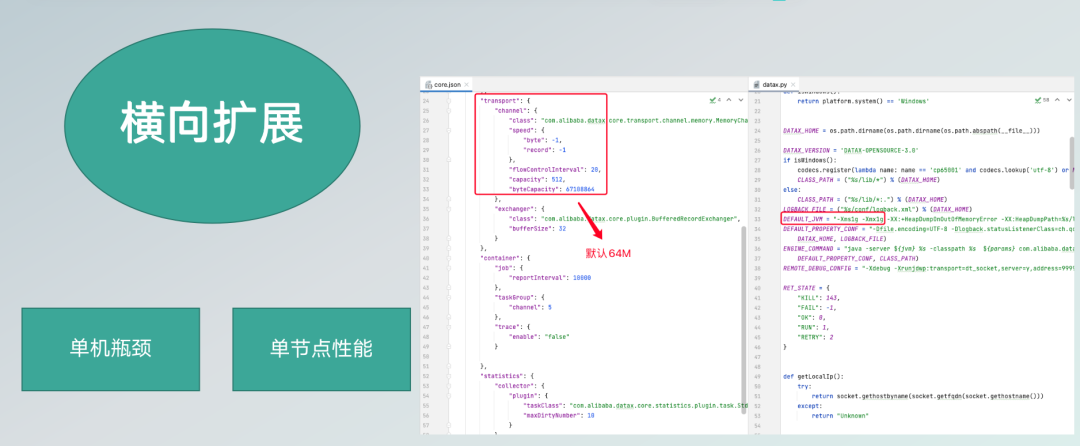Viewport: 1080px width, 446px height.
Task: Go to previous highlighted problem in core.json
Action: click(x=729, y=100)
